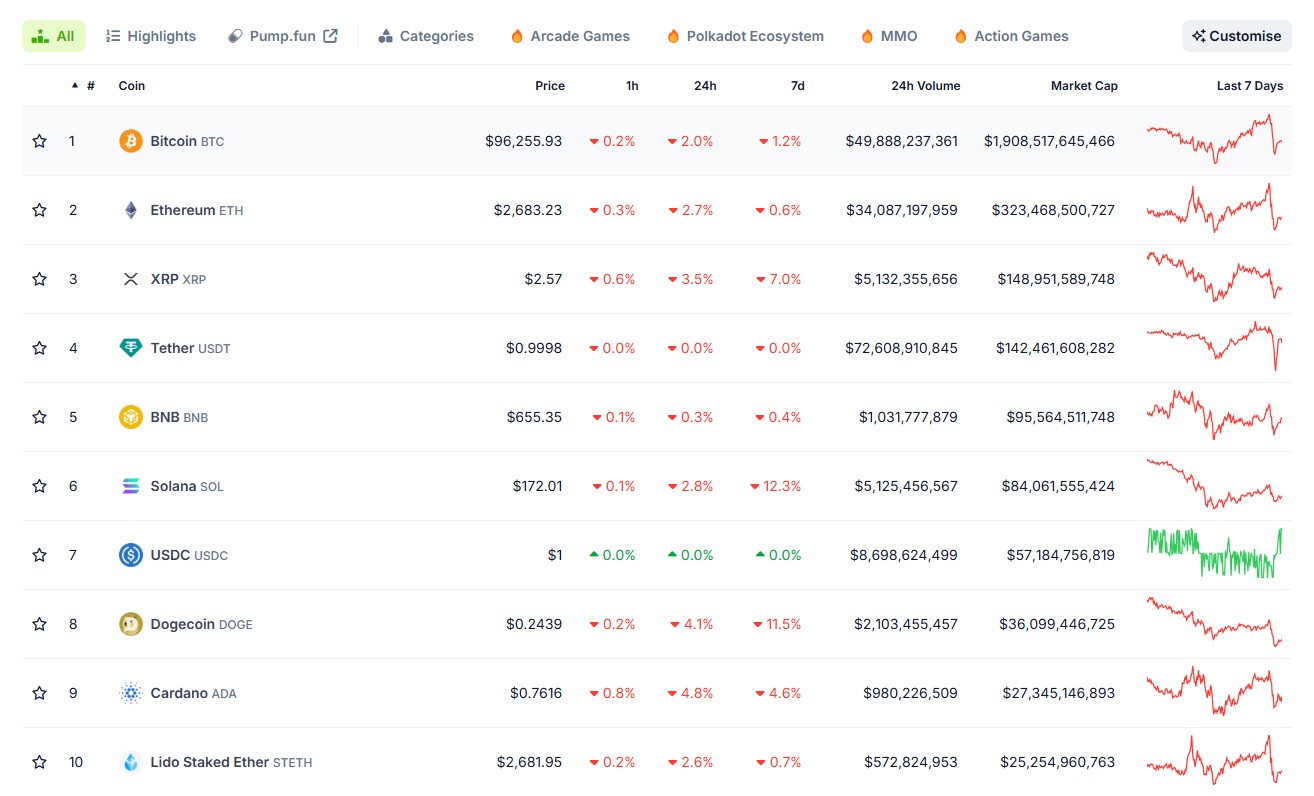Open the BNB coin name link
Image resolution: width=1314 pixels, height=796 pixels.
coord(179,417)
